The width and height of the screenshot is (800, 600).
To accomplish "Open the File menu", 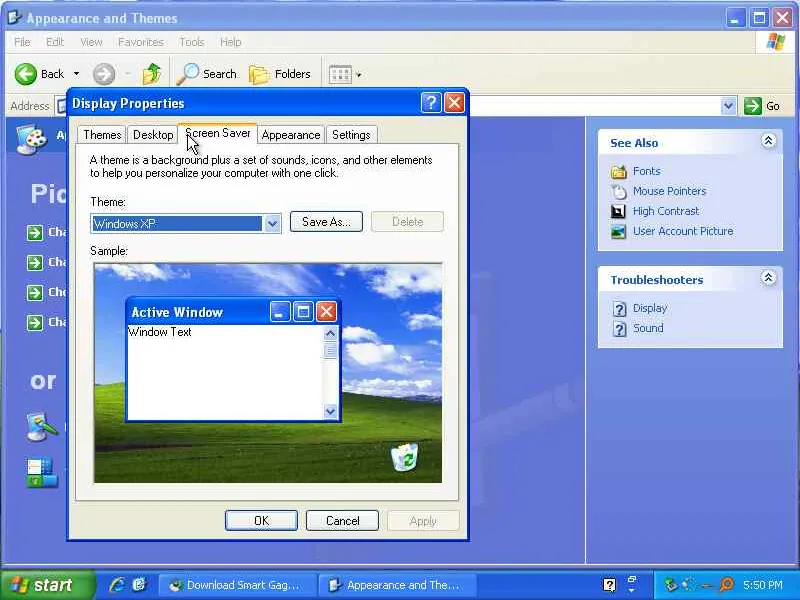I will click(22, 42).
